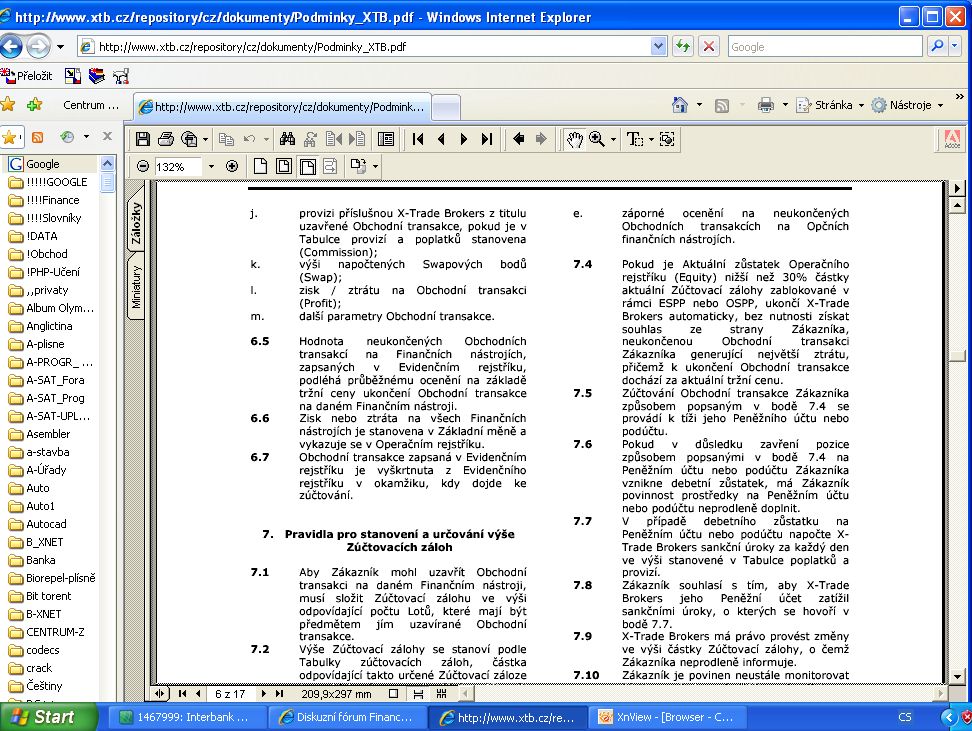Image resolution: width=972 pixels, height=731 pixels.
Task: Click the Windows Start button
Action: pyautogui.click(x=48, y=717)
